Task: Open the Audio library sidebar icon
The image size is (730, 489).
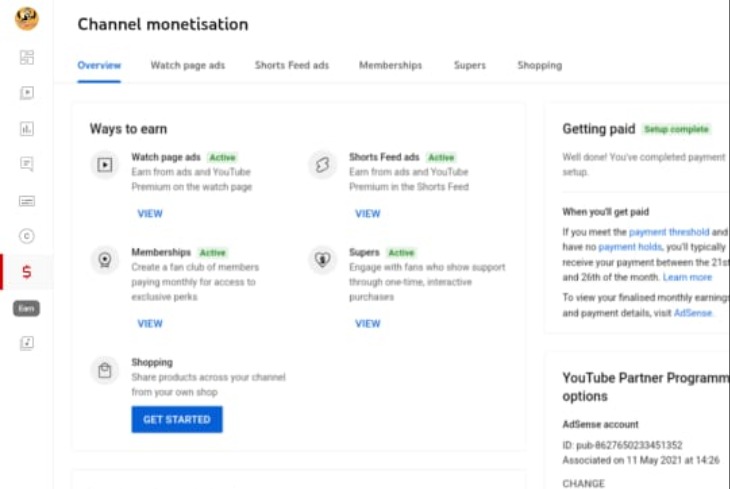Action: tap(27, 343)
